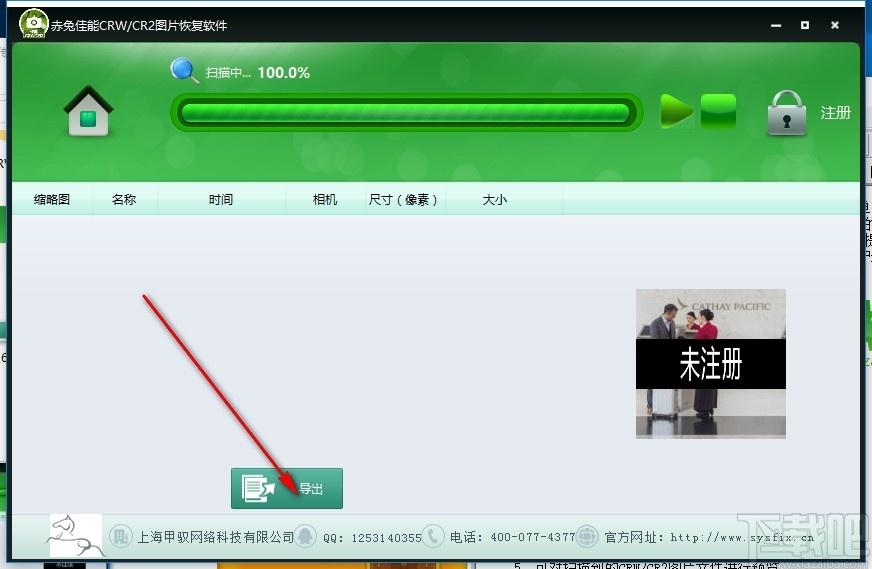Minimize the recovery software window

point(776,26)
